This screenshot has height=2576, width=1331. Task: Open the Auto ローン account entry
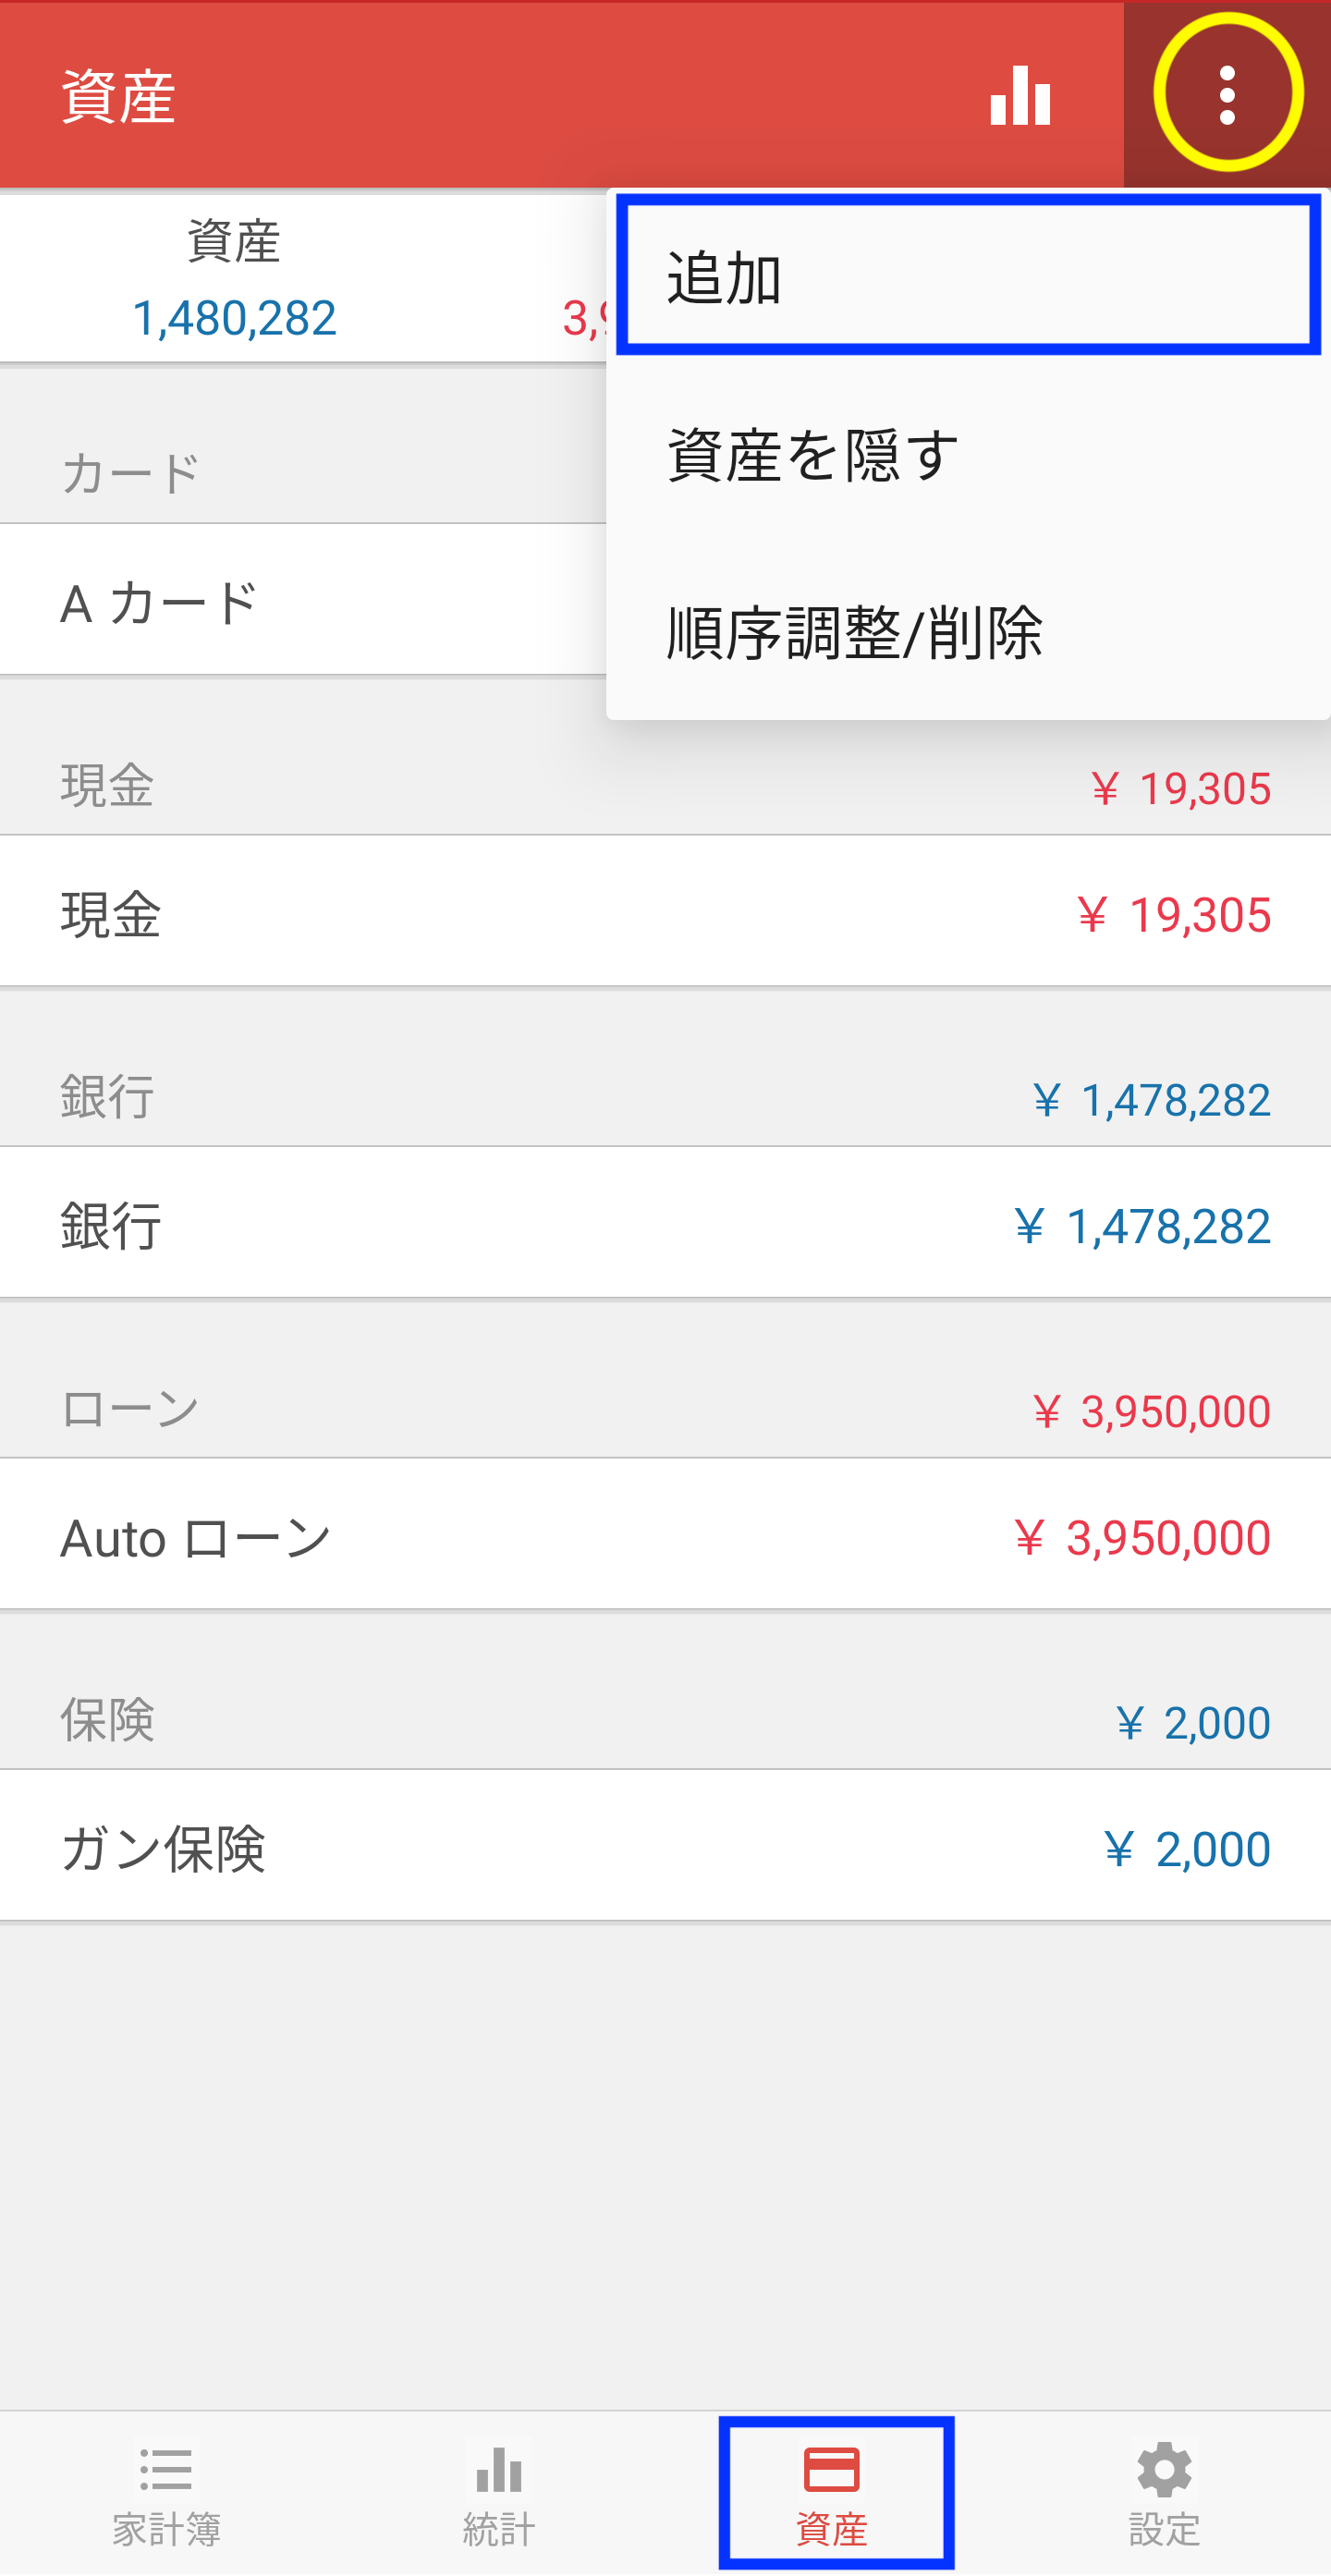(665, 1535)
